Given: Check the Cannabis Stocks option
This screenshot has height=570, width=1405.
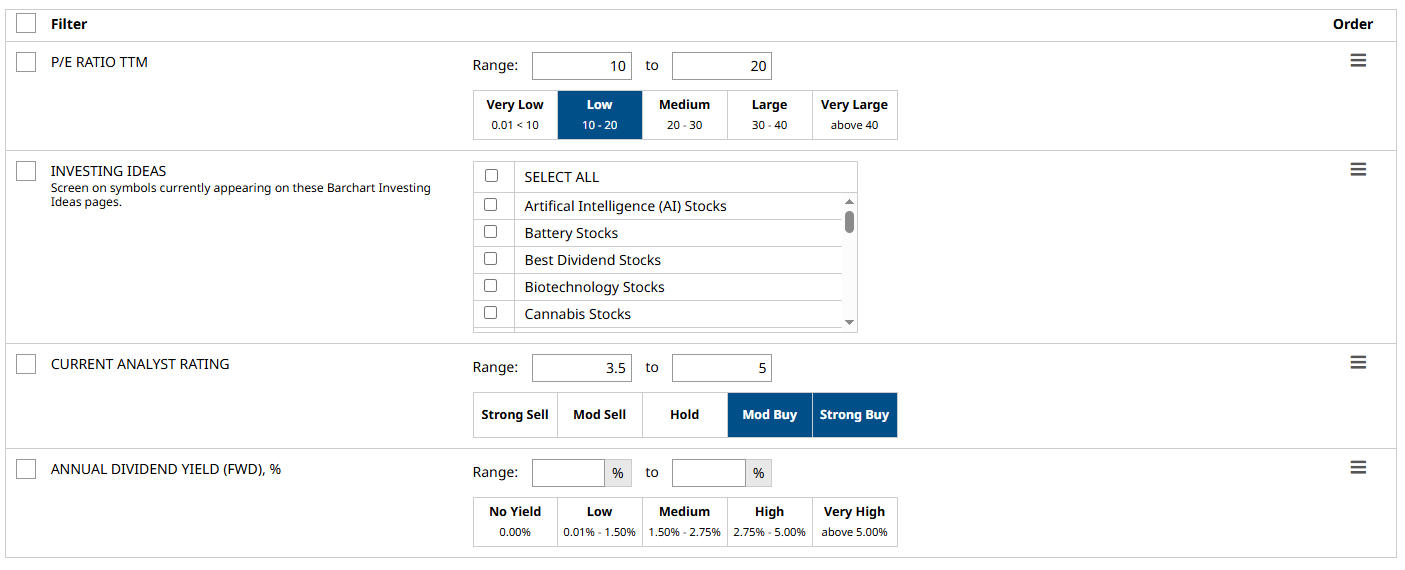Looking at the screenshot, I should (x=491, y=313).
